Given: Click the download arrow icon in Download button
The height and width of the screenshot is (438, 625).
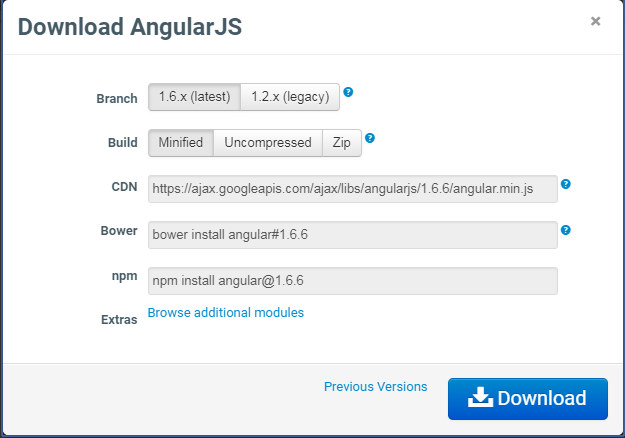Looking at the screenshot, I should coord(480,397).
